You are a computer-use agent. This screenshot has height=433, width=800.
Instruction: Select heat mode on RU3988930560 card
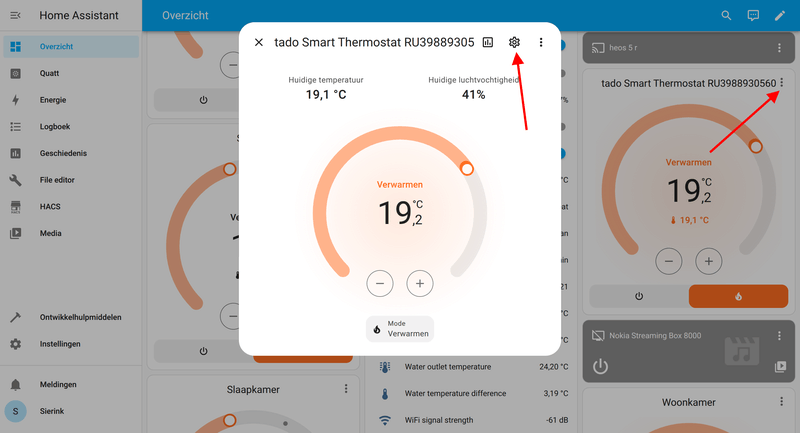click(x=738, y=296)
